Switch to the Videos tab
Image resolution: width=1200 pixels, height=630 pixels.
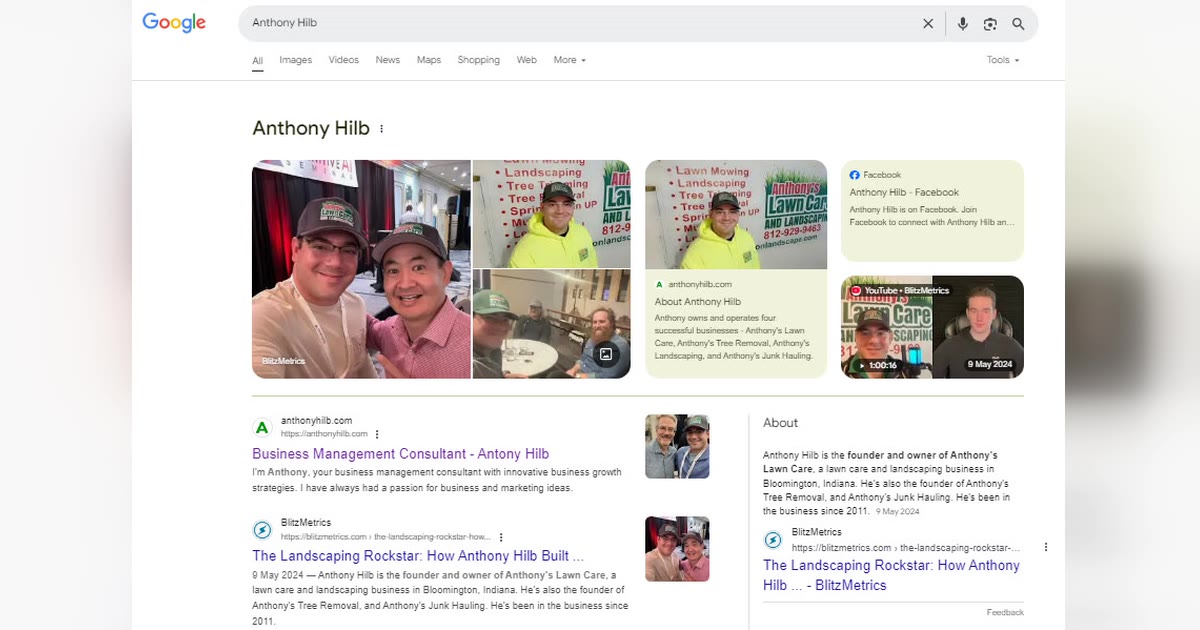pyautogui.click(x=343, y=60)
